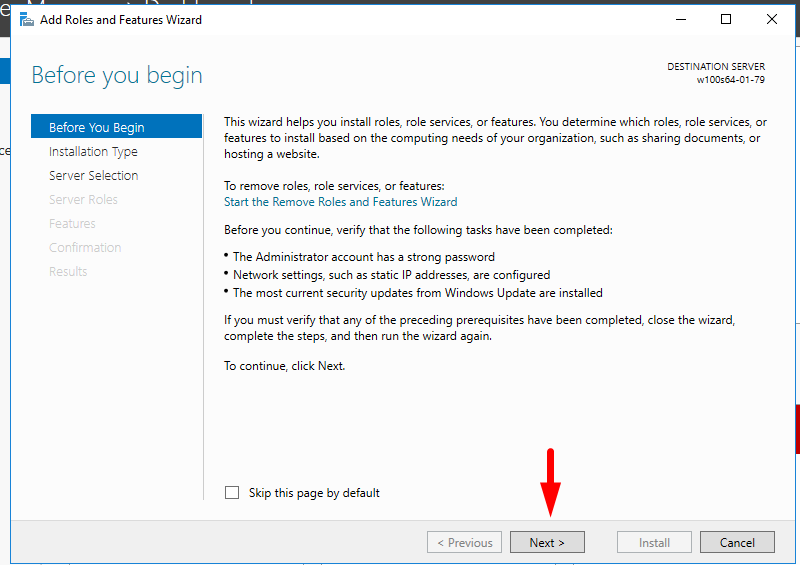Minimize the Add Roles wizard window
Image resolution: width=800 pixels, height=565 pixels.
coord(680,19)
